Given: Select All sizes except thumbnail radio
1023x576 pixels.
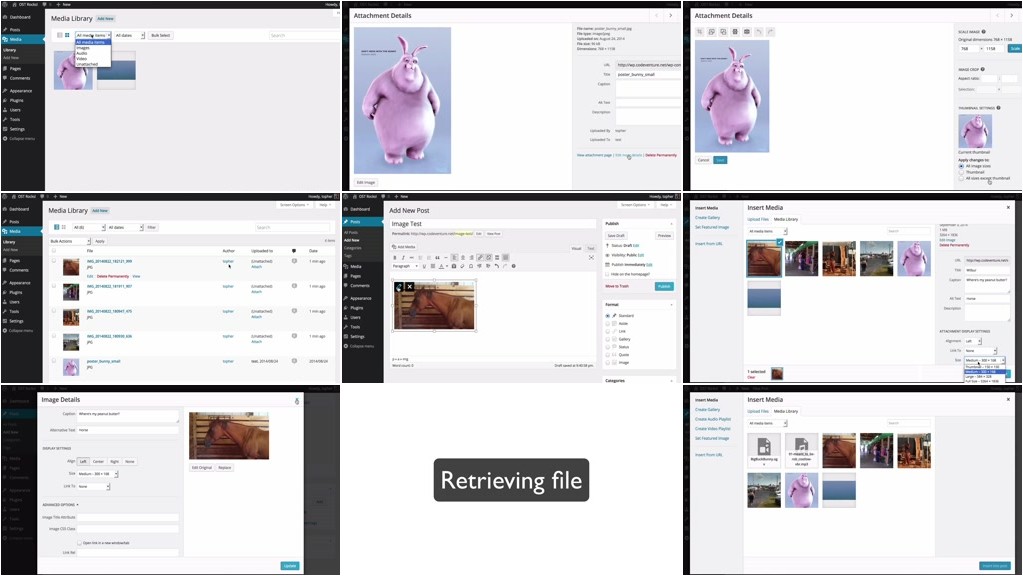Looking at the screenshot, I should (961, 178).
